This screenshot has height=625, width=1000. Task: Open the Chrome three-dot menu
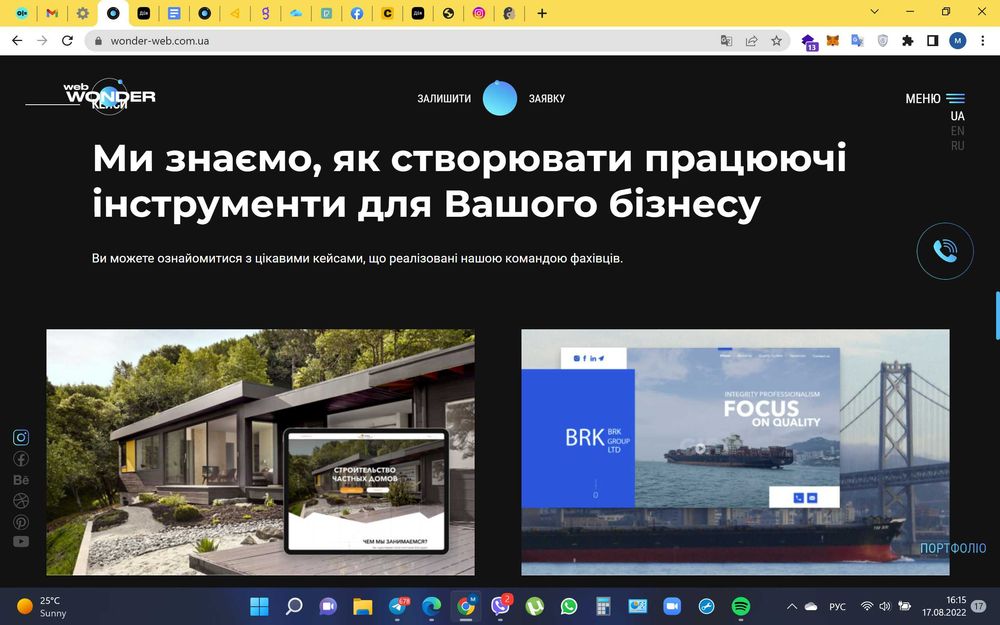coord(982,41)
